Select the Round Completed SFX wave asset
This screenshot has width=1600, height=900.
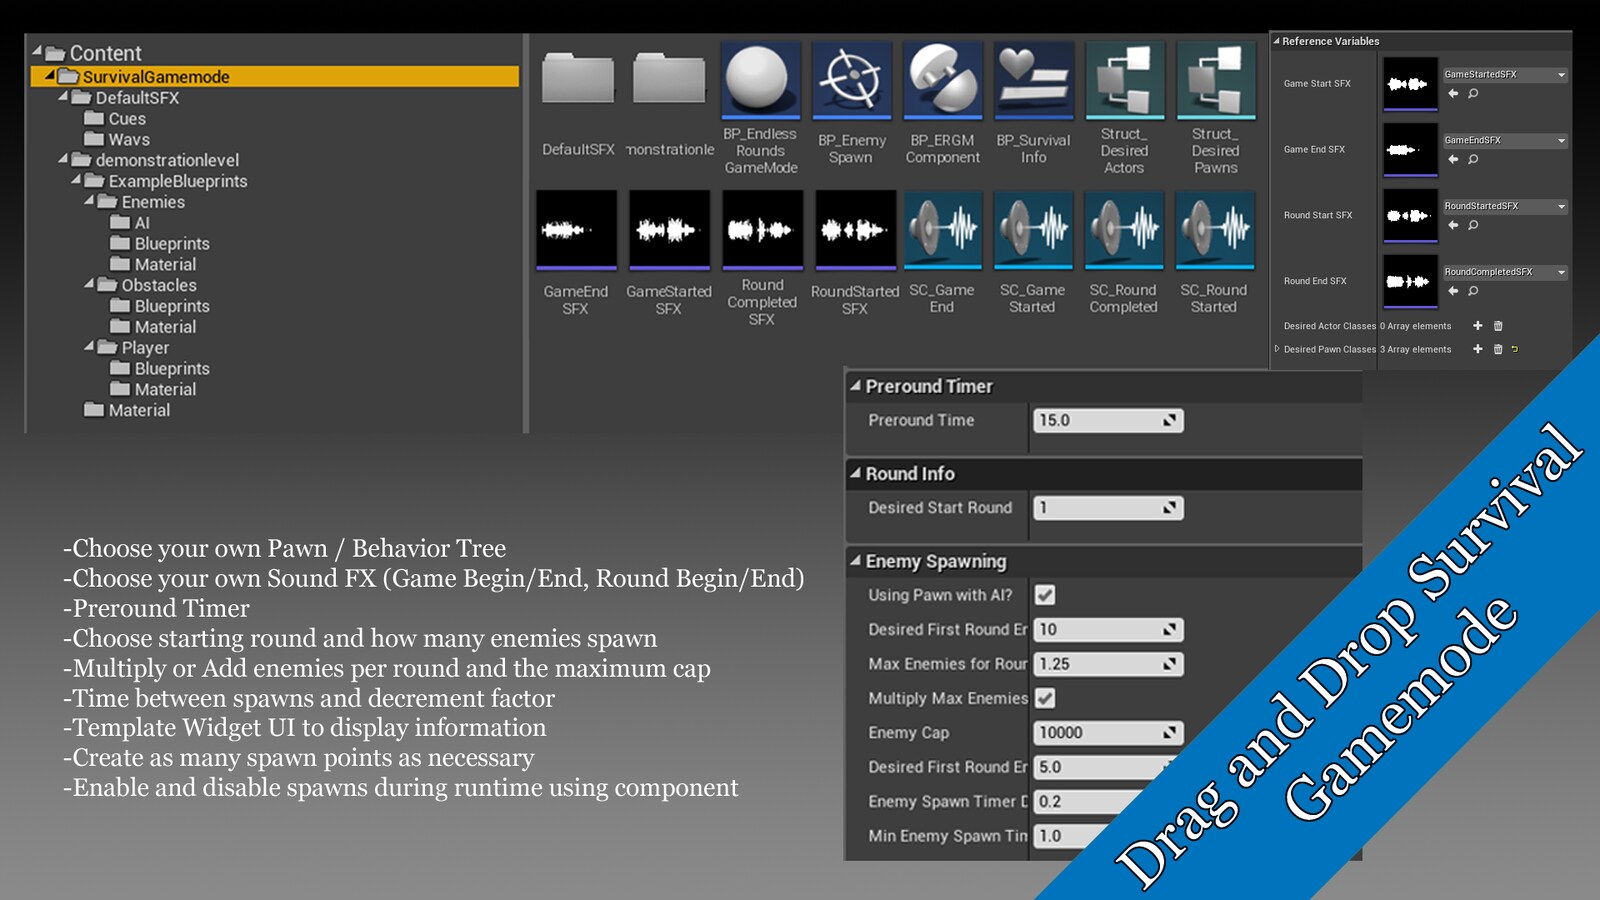click(762, 230)
